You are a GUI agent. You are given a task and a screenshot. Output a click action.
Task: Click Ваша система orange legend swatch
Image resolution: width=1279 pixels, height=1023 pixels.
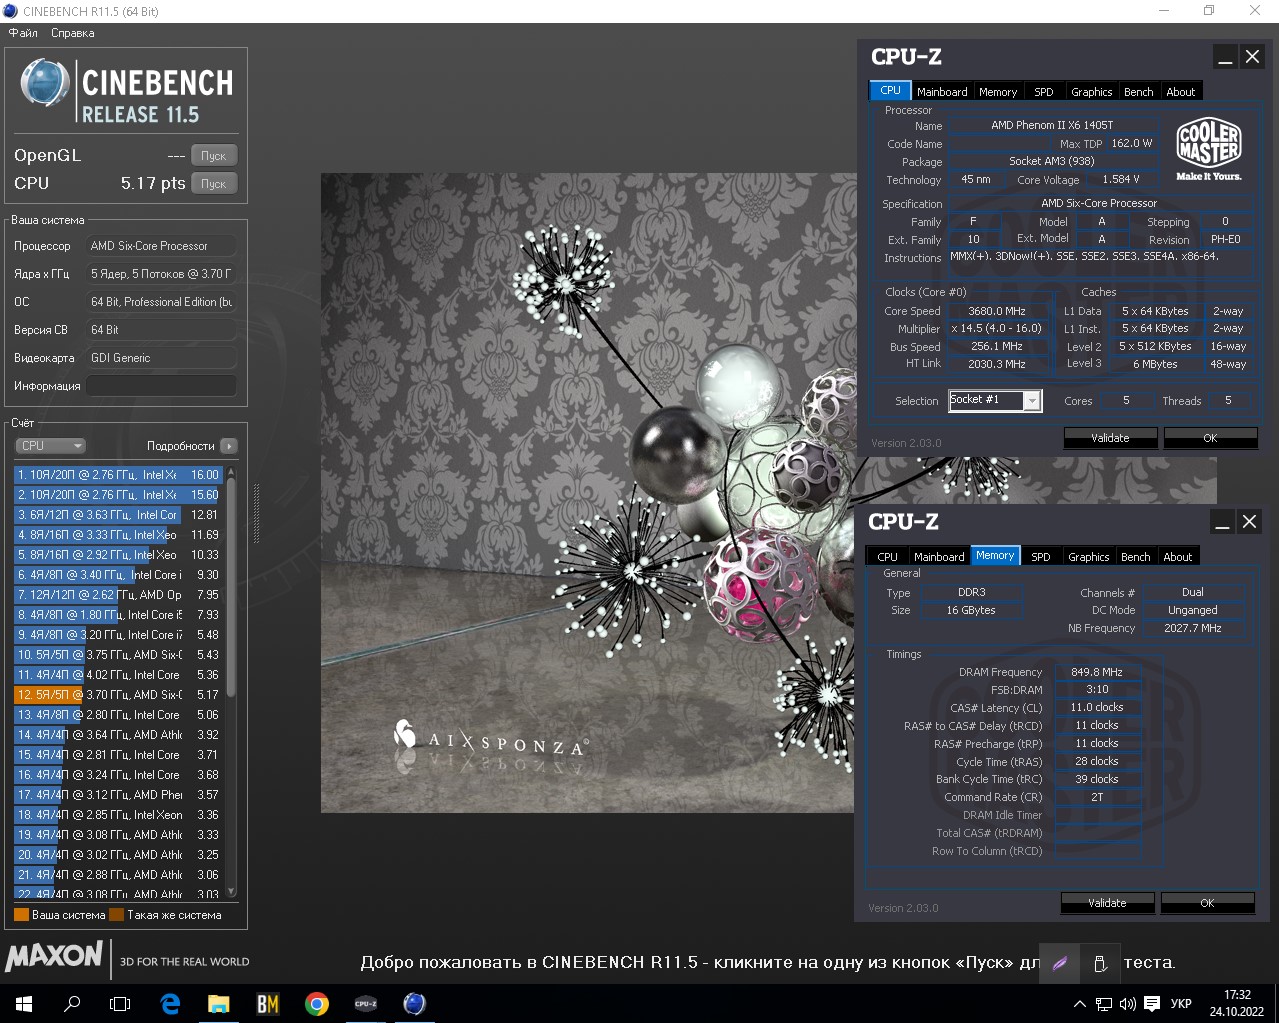(x=21, y=915)
